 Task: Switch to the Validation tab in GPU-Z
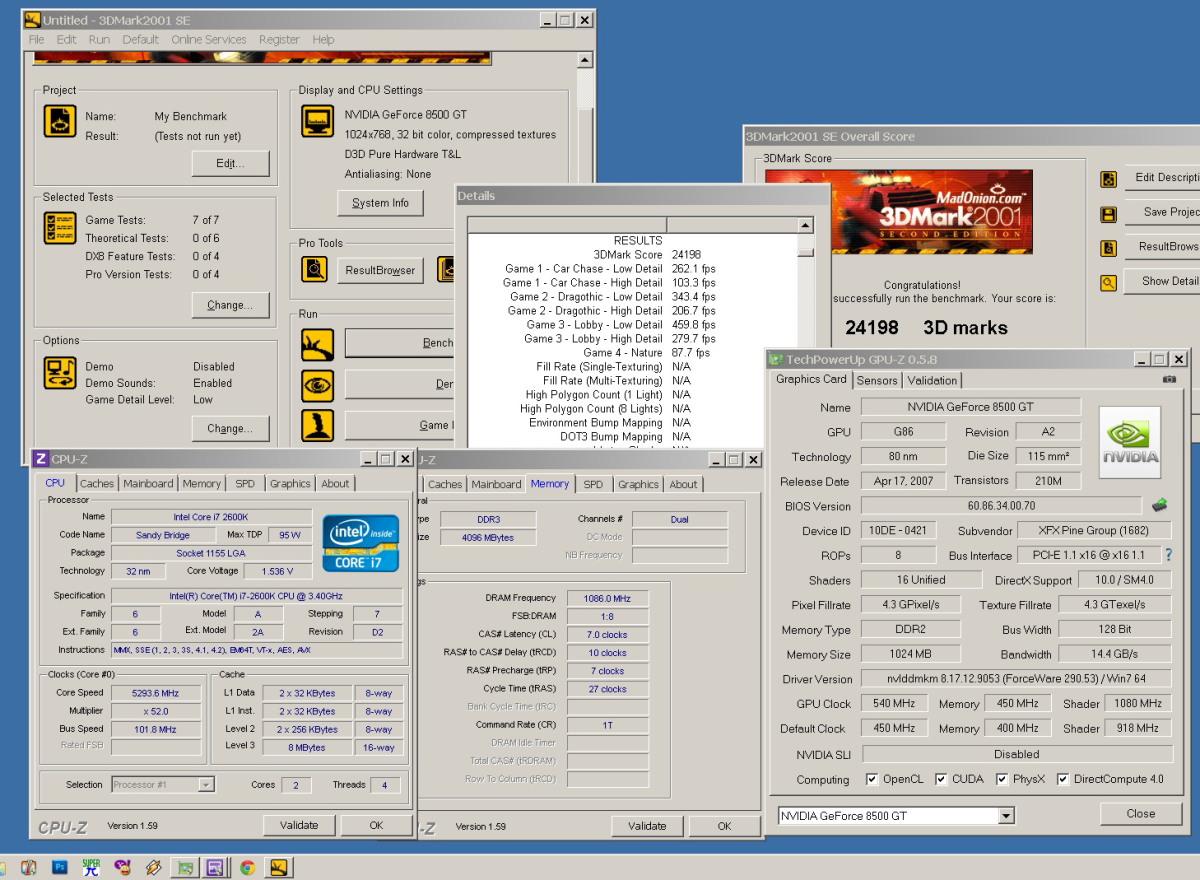(932, 380)
